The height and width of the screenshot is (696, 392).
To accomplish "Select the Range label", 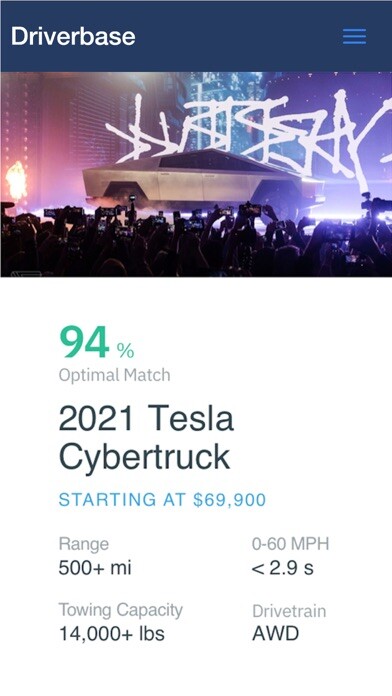I will [84, 544].
